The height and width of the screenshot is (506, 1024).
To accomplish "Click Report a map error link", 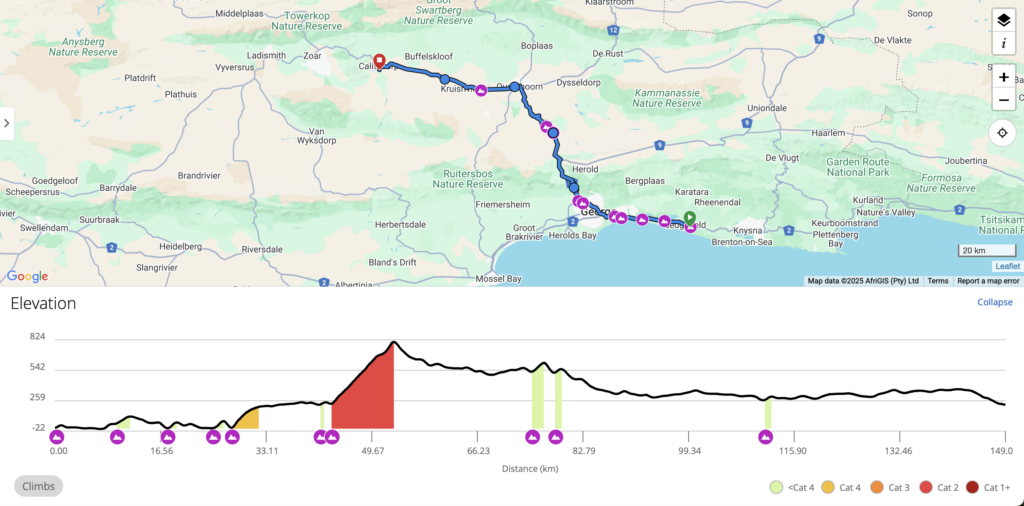I will tap(988, 281).
